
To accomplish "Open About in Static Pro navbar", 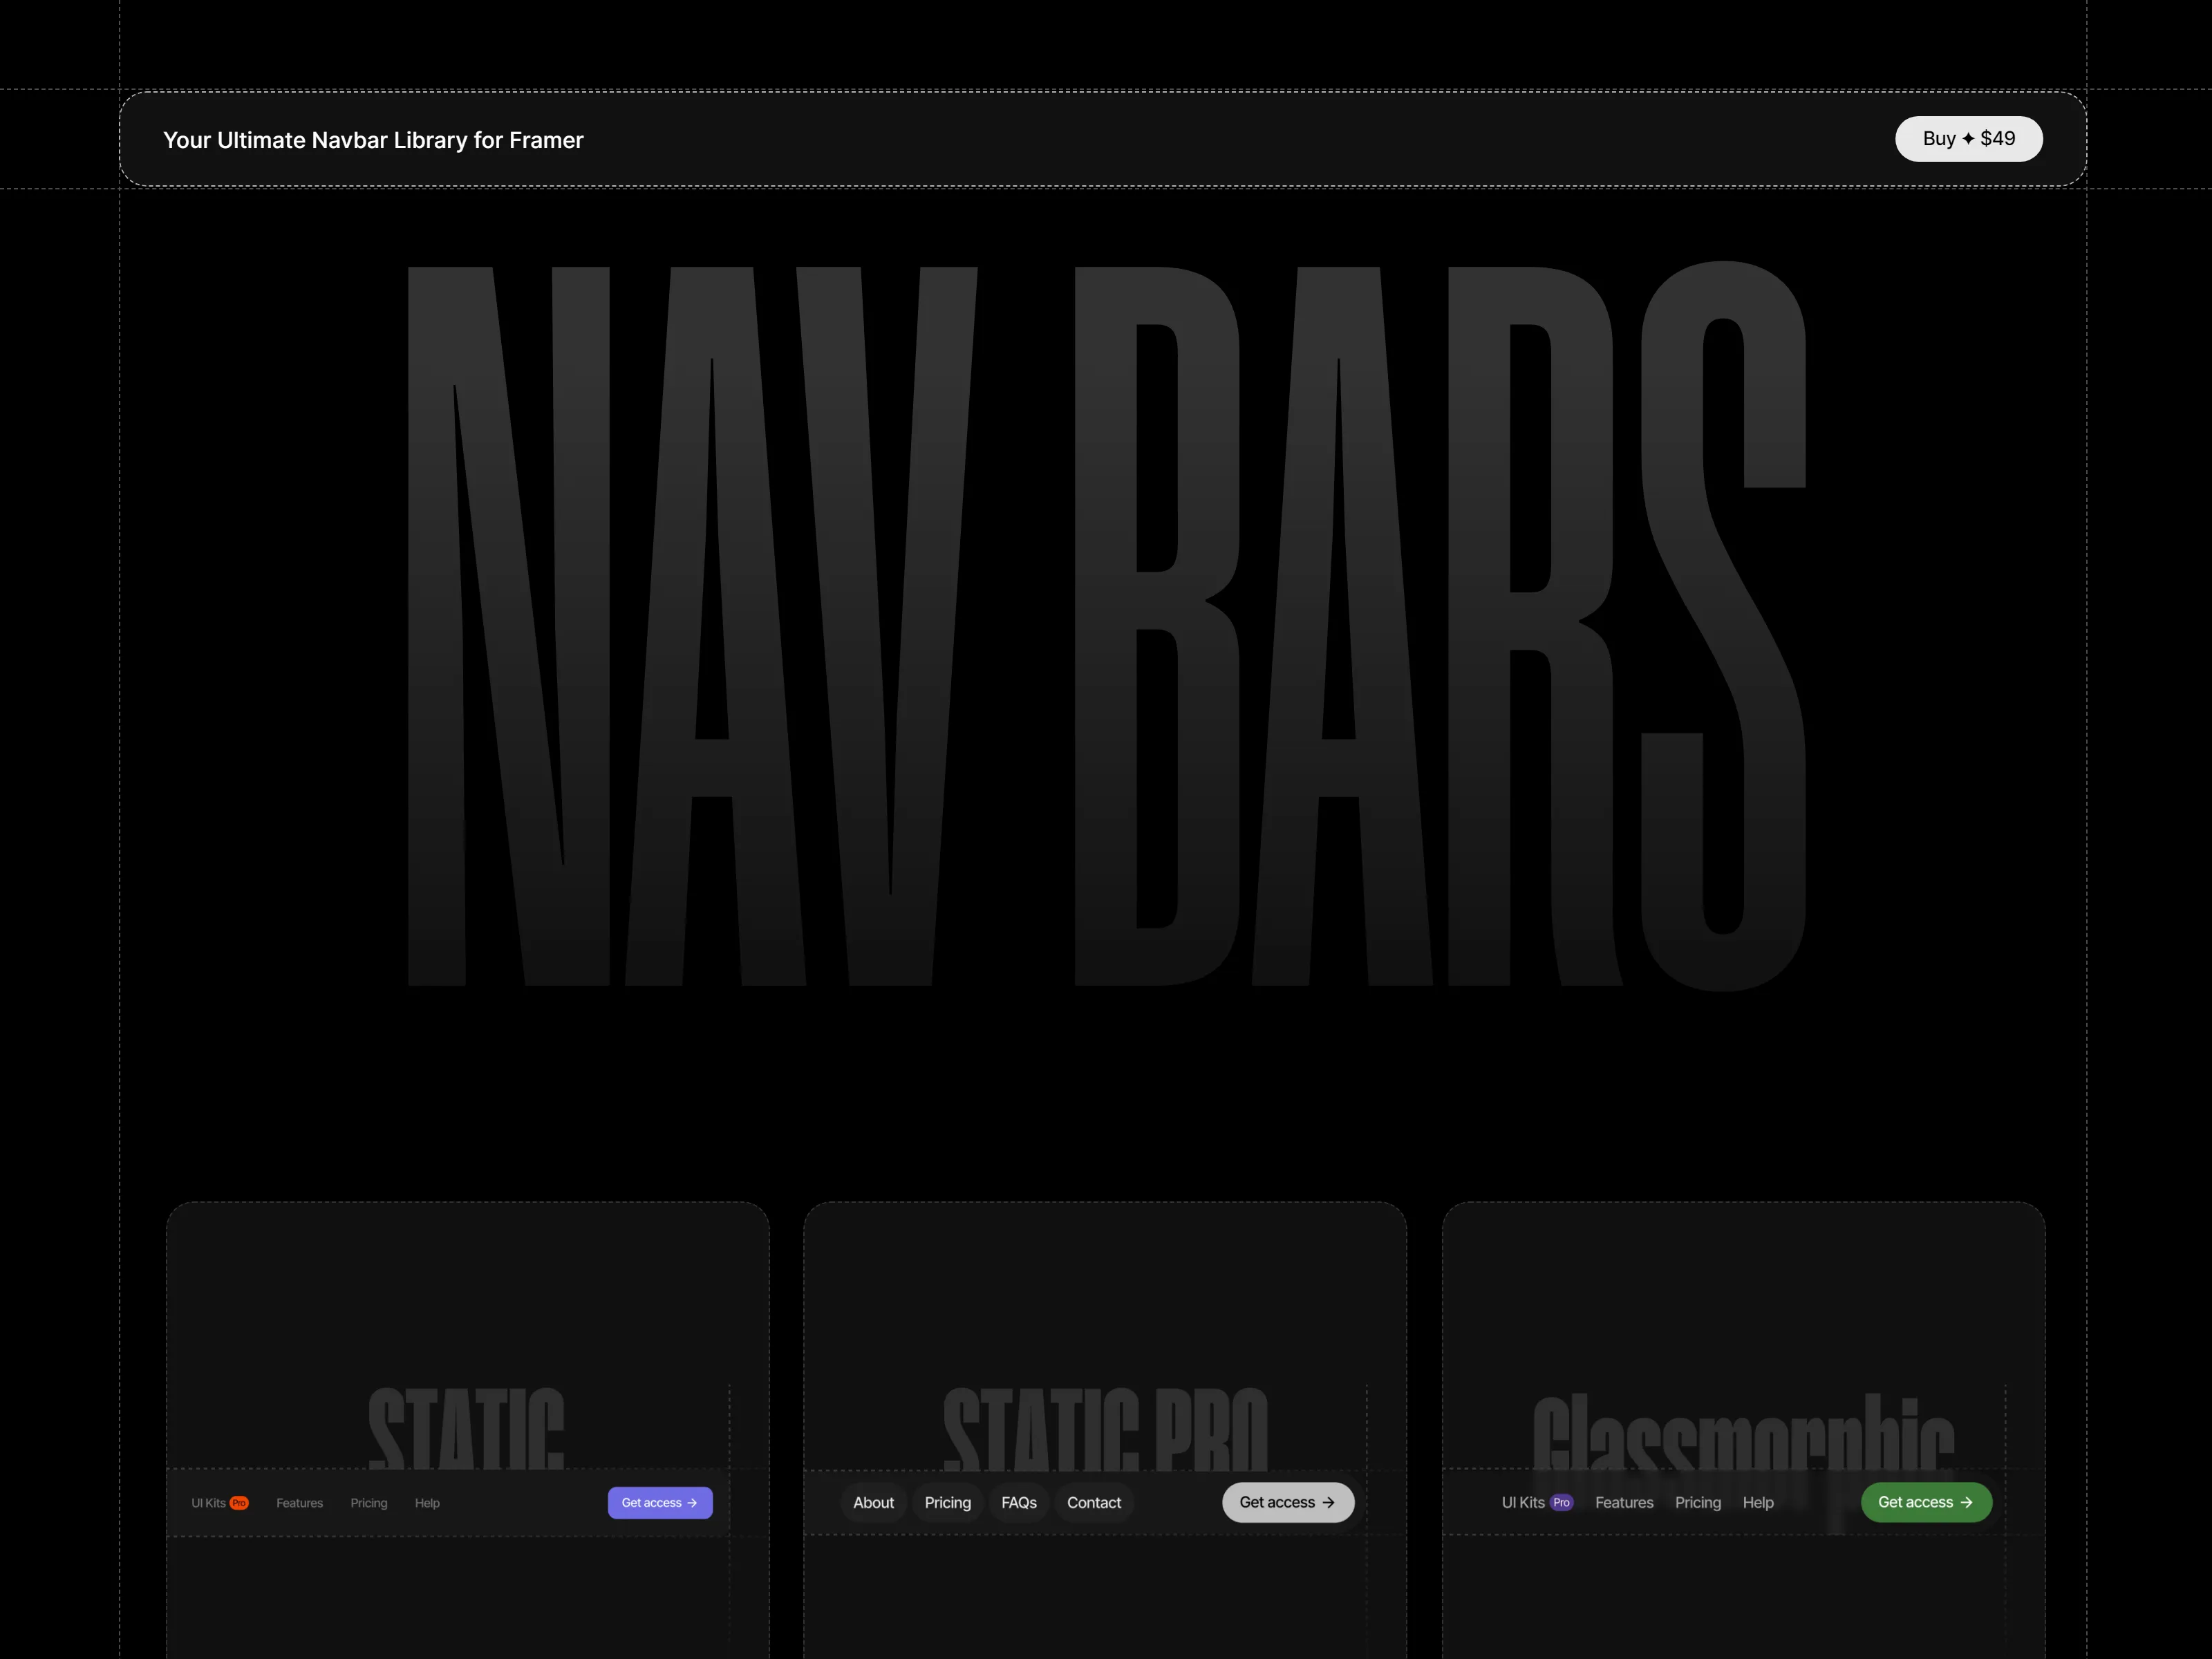I will [873, 1502].
